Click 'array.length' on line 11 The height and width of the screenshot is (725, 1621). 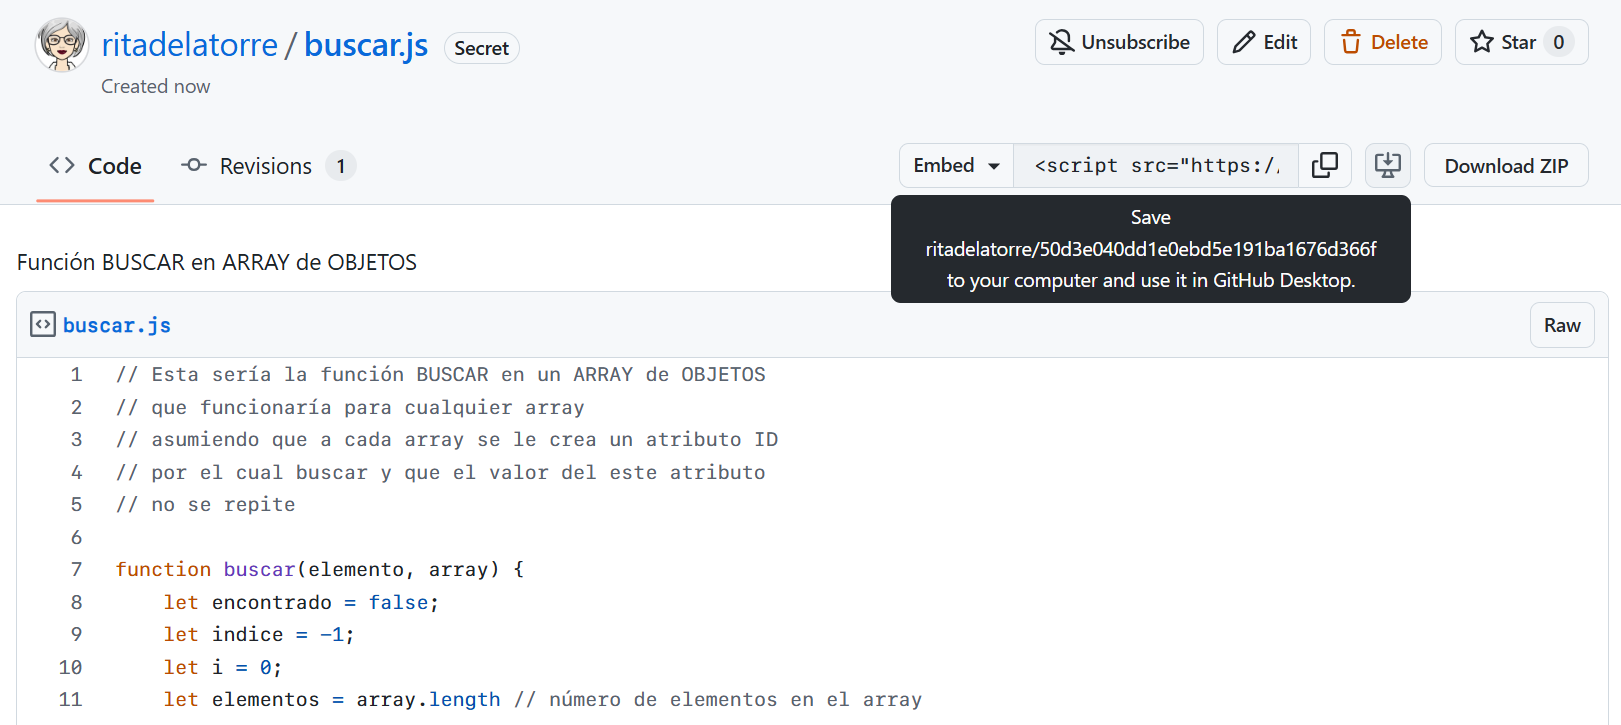click(428, 699)
